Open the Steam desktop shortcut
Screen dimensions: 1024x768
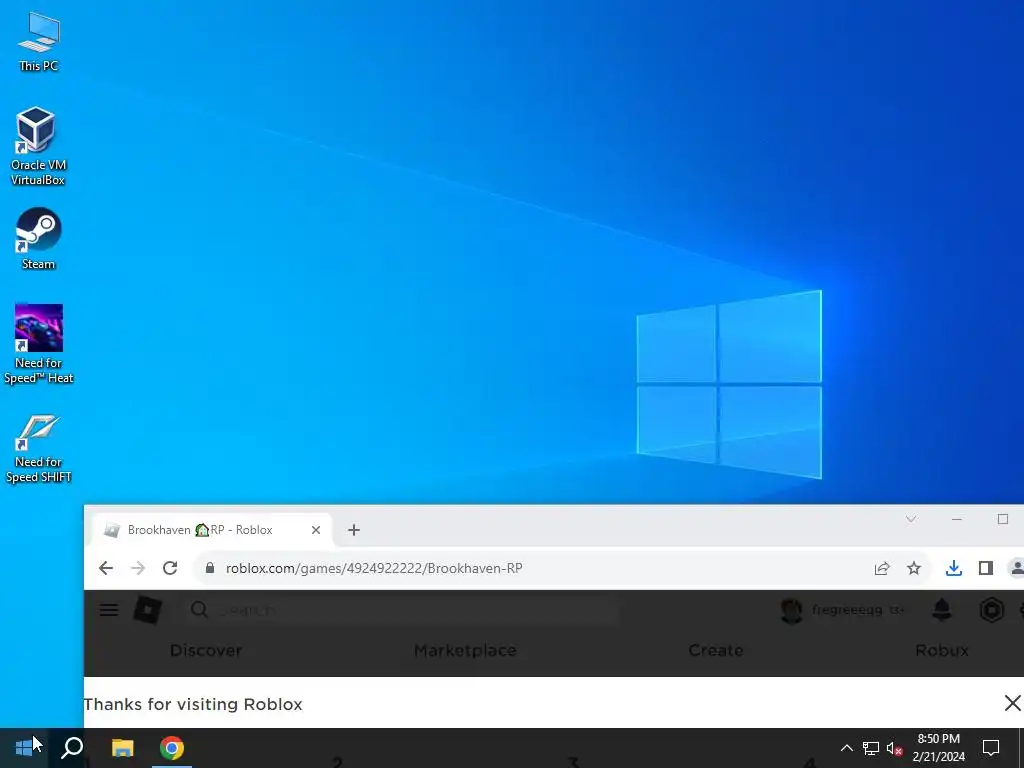pos(39,238)
